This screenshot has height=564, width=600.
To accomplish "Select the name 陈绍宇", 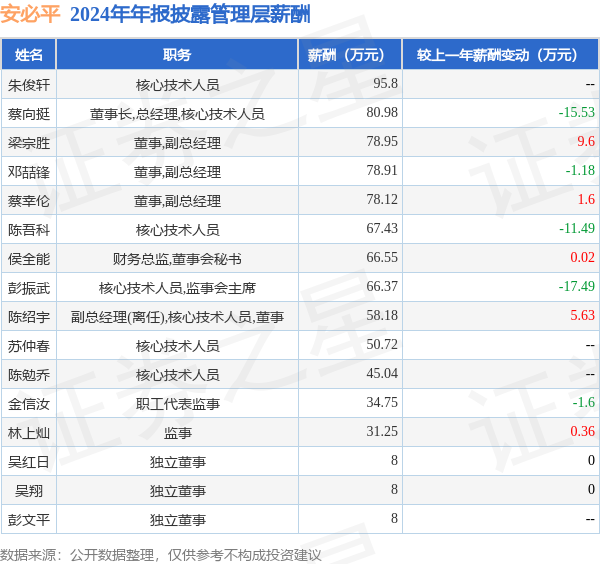I will 29,317.
